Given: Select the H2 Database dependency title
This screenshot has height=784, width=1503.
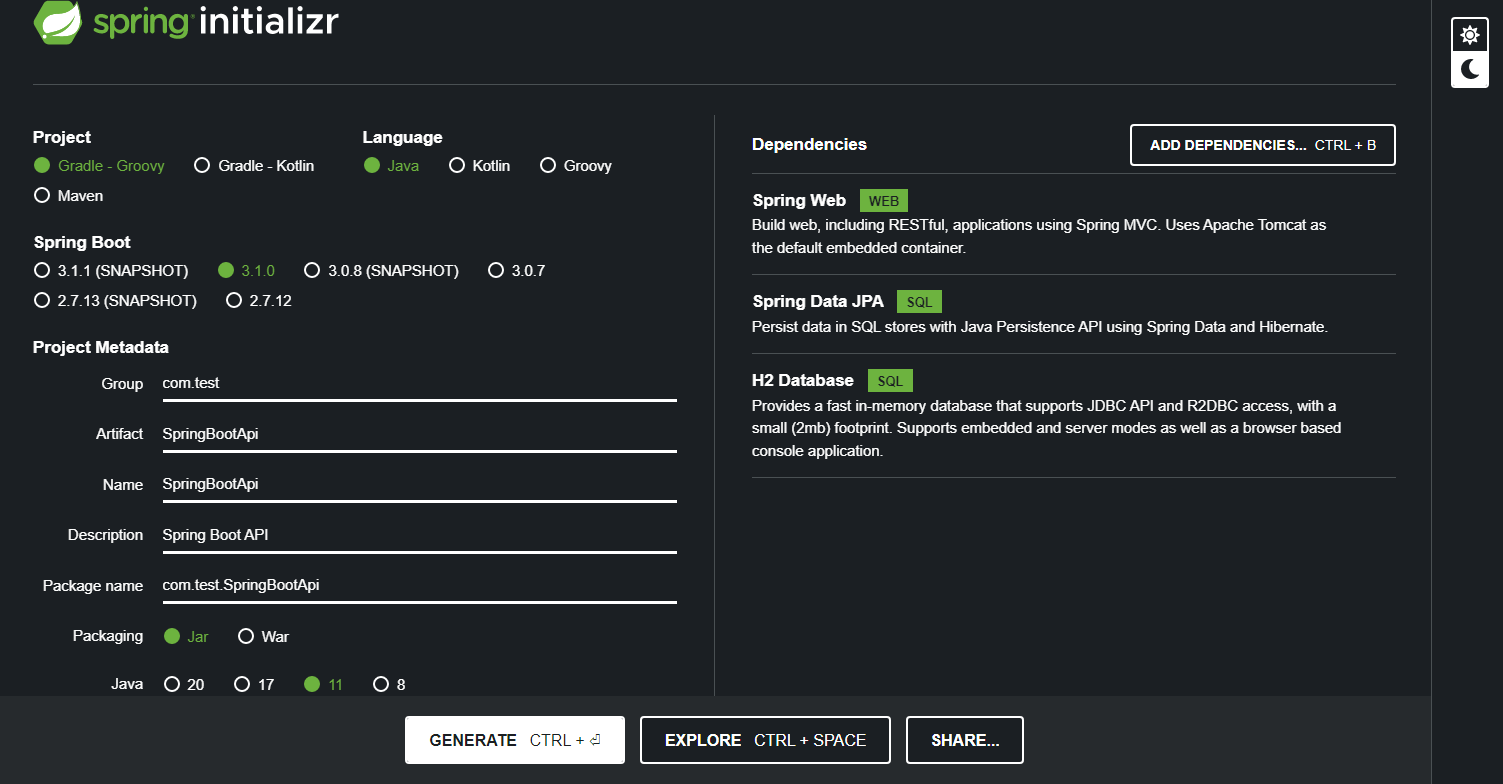Looking at the screenshot, I should [x=803, y=381].
